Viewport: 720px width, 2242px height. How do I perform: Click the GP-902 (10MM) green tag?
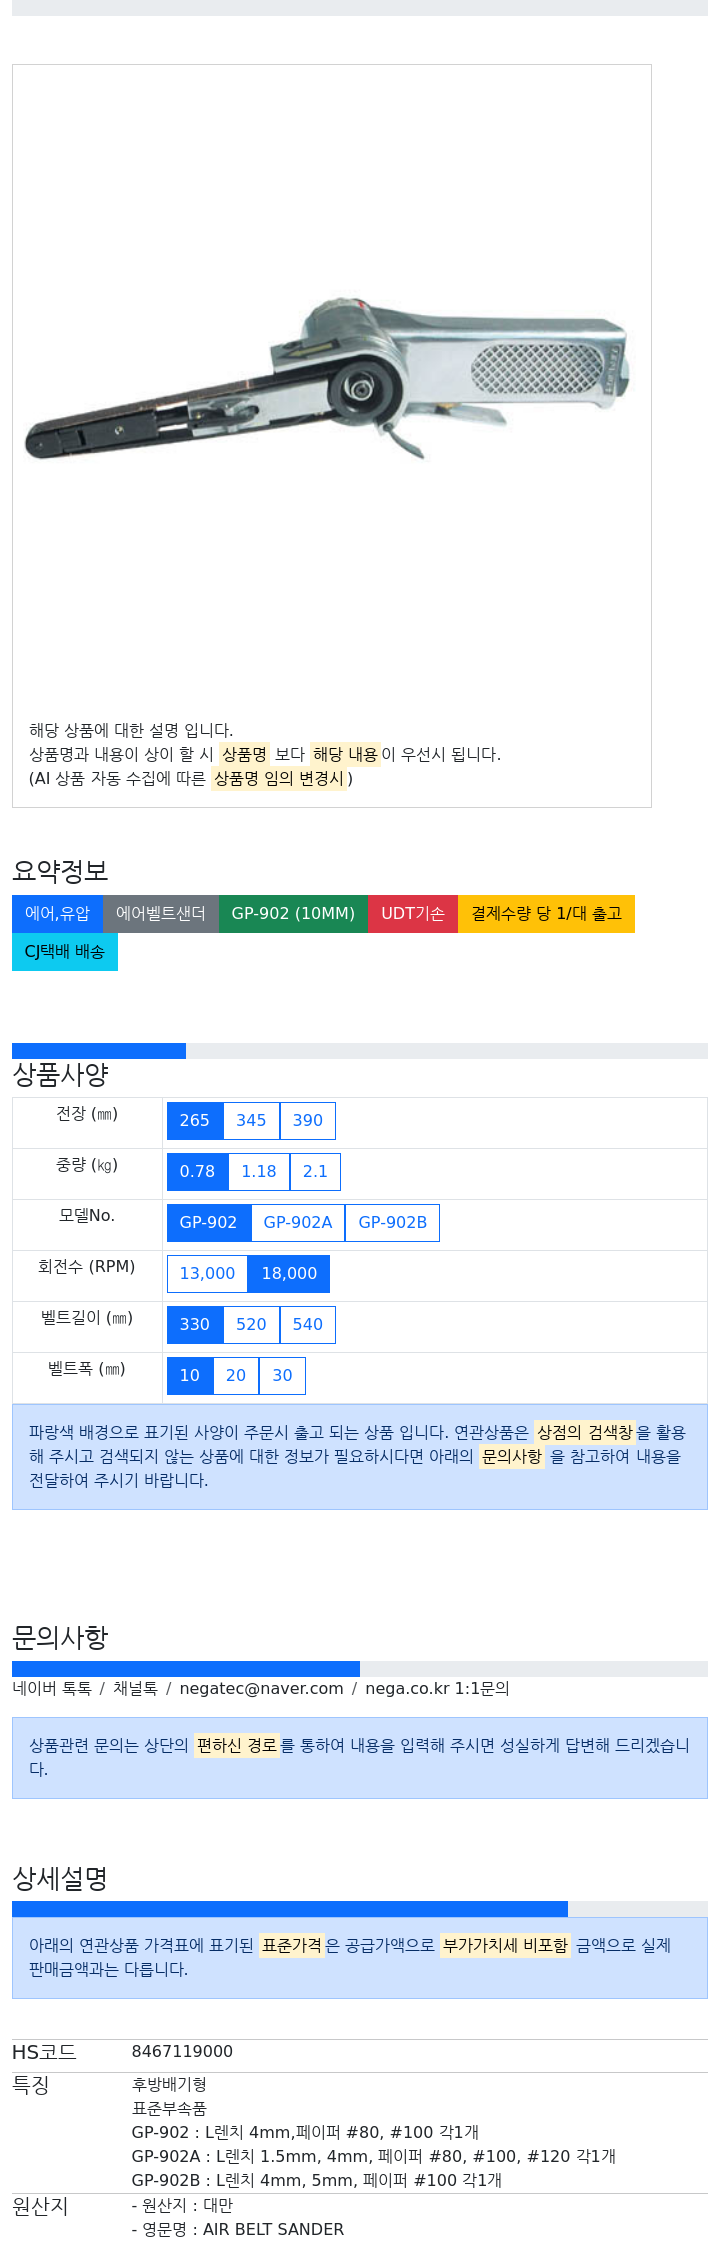293,914
